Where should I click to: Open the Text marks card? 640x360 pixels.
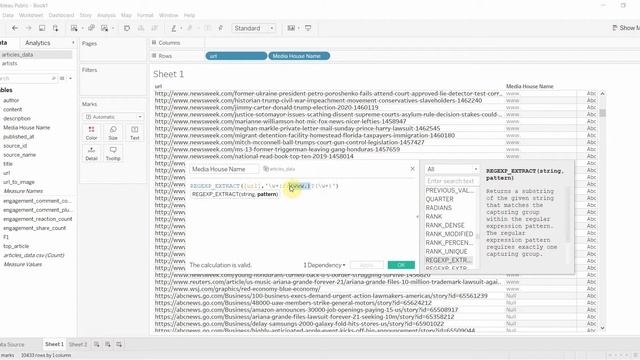(135, 133)
